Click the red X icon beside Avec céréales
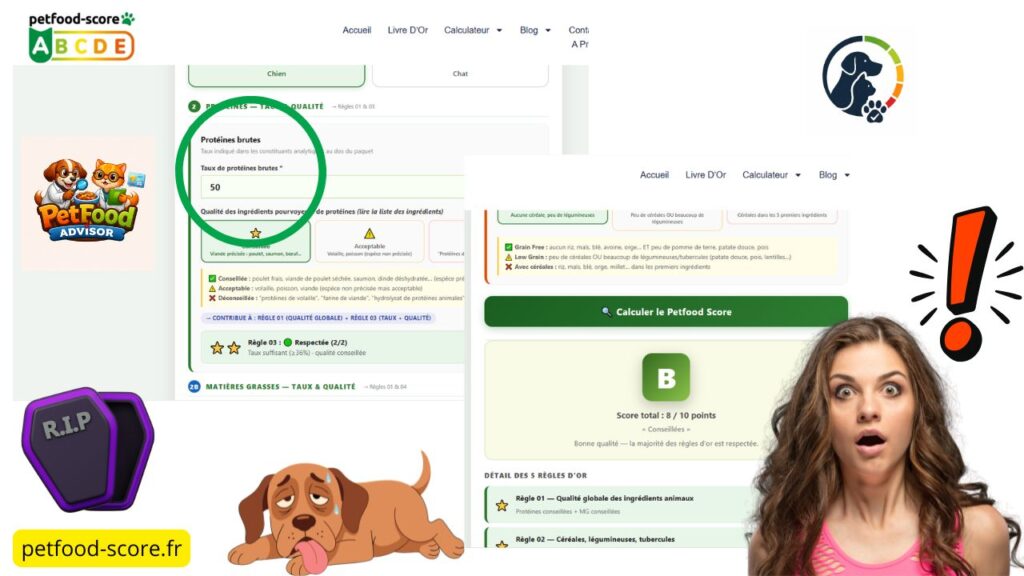Screen dimensions: 1024x576 tap(509, 266)
